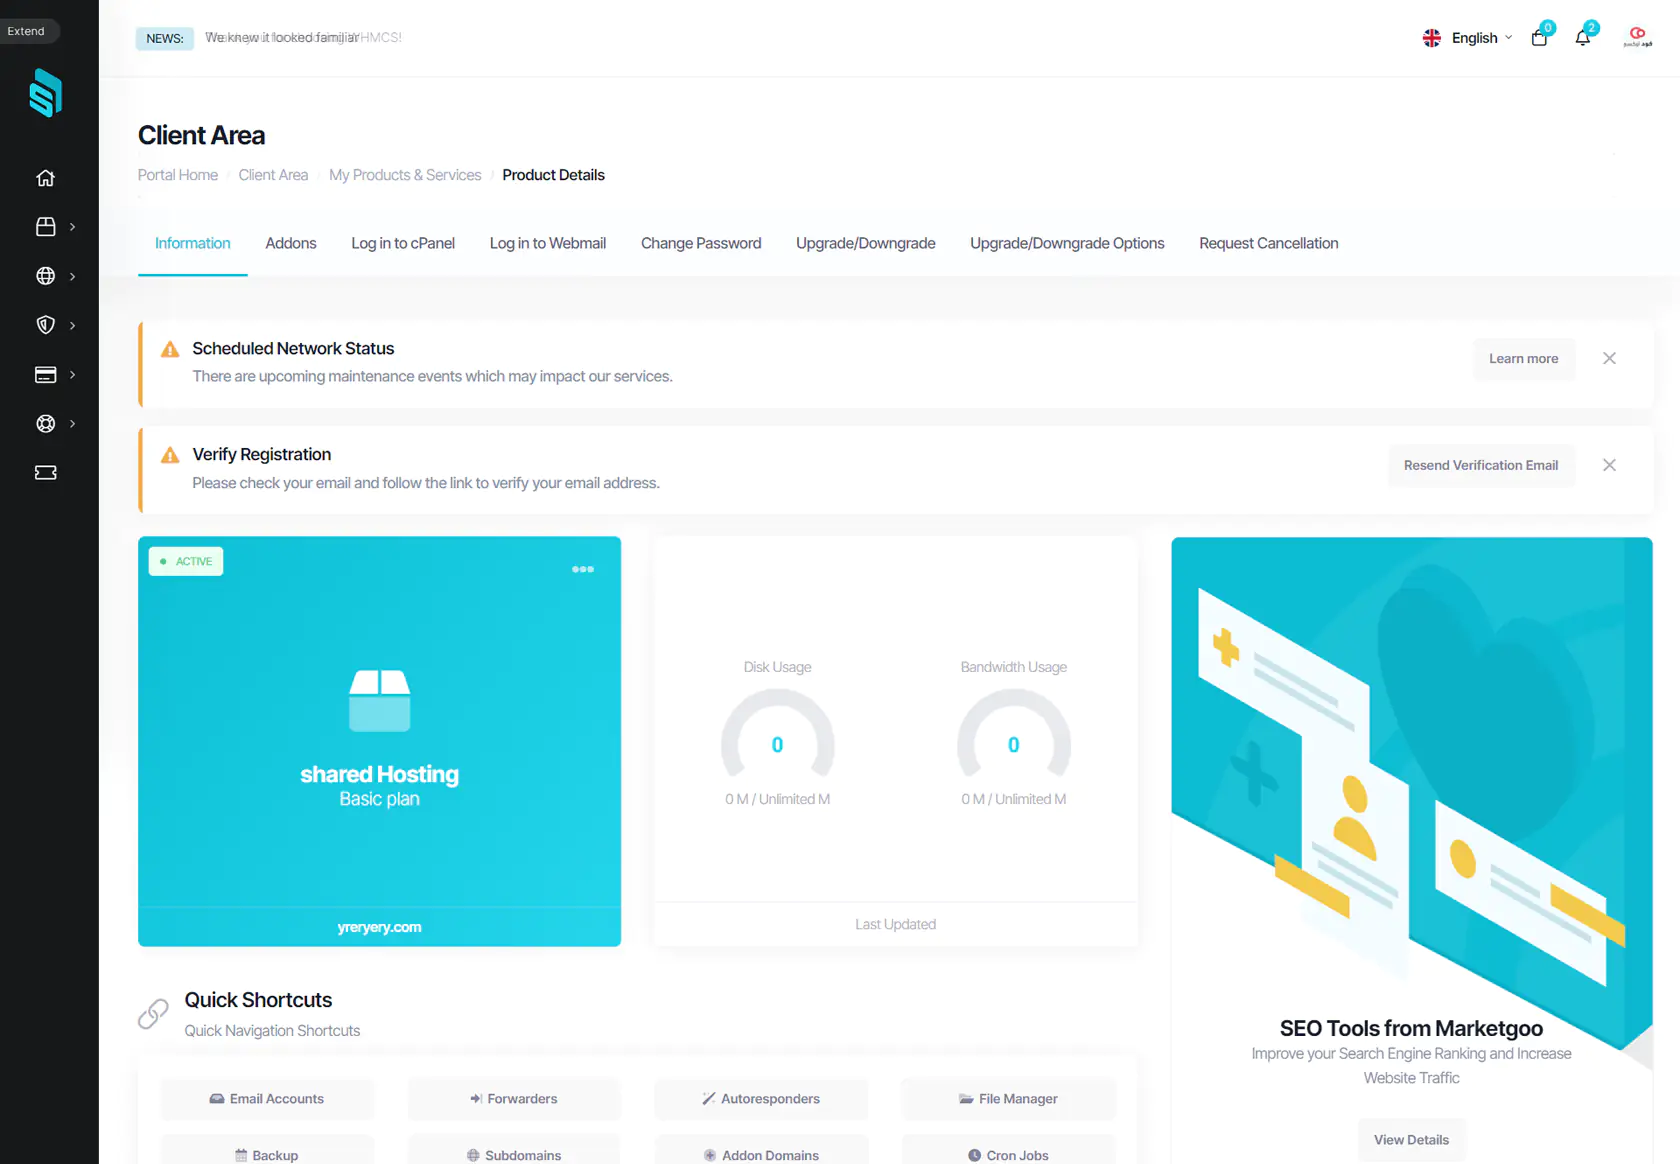Click the domains globe icon in the sidebar
This screenshot has height=1164, width=1680.
click(x=45, y=276)
